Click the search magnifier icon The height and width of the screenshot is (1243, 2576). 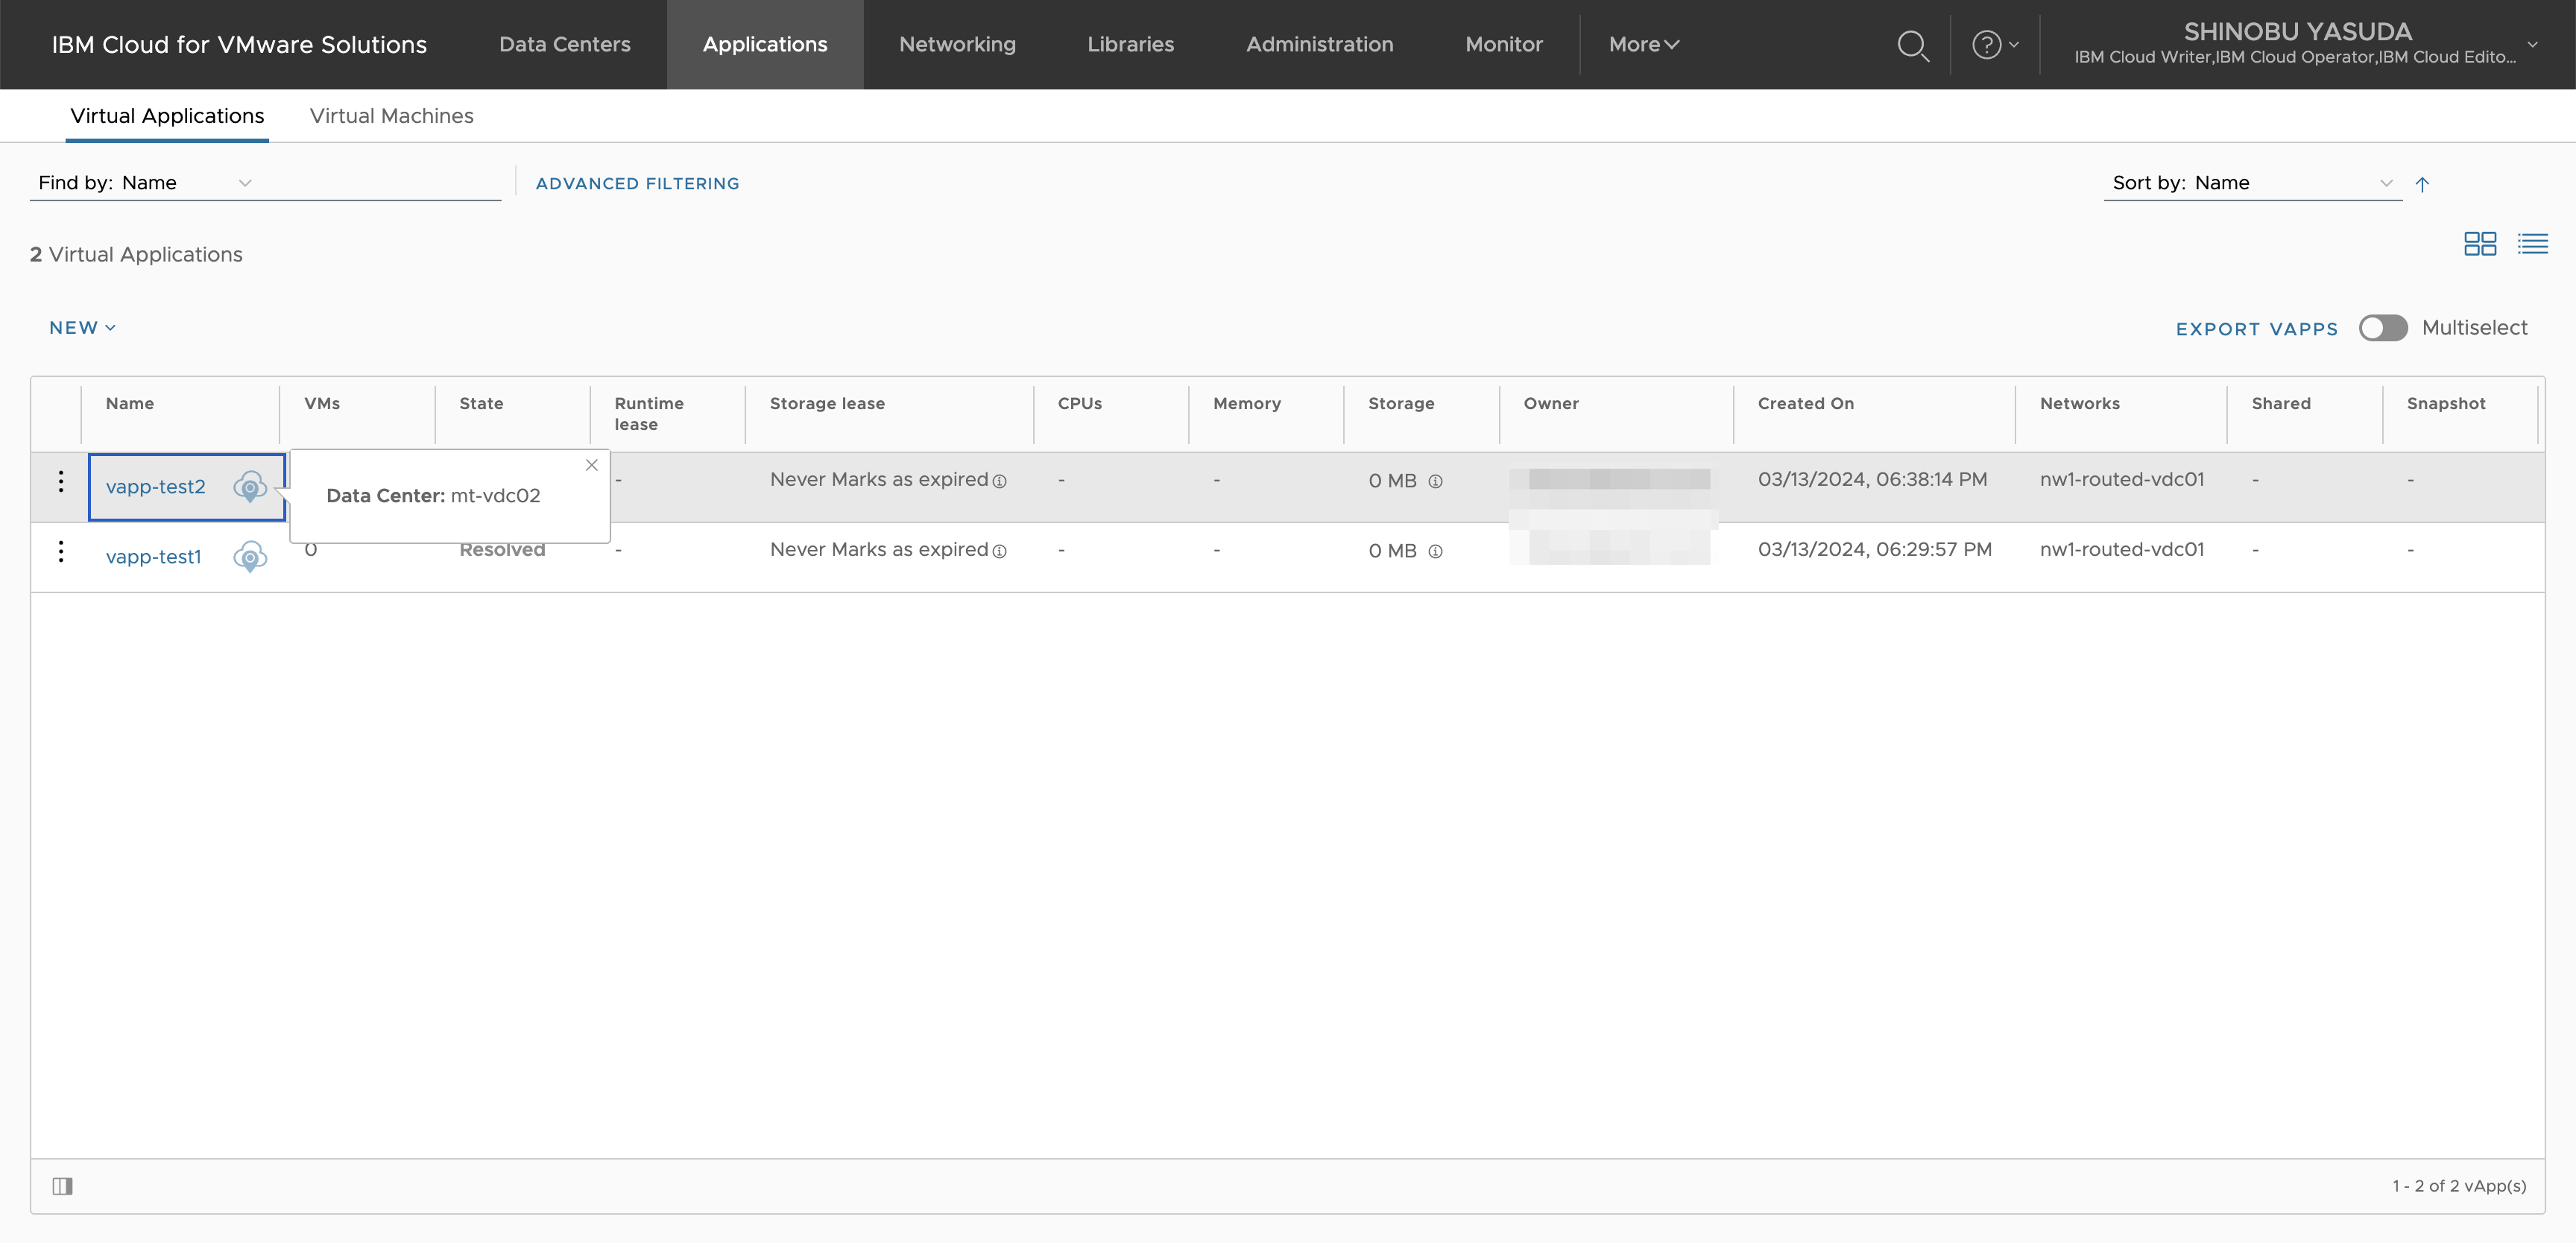(1912, 45)
